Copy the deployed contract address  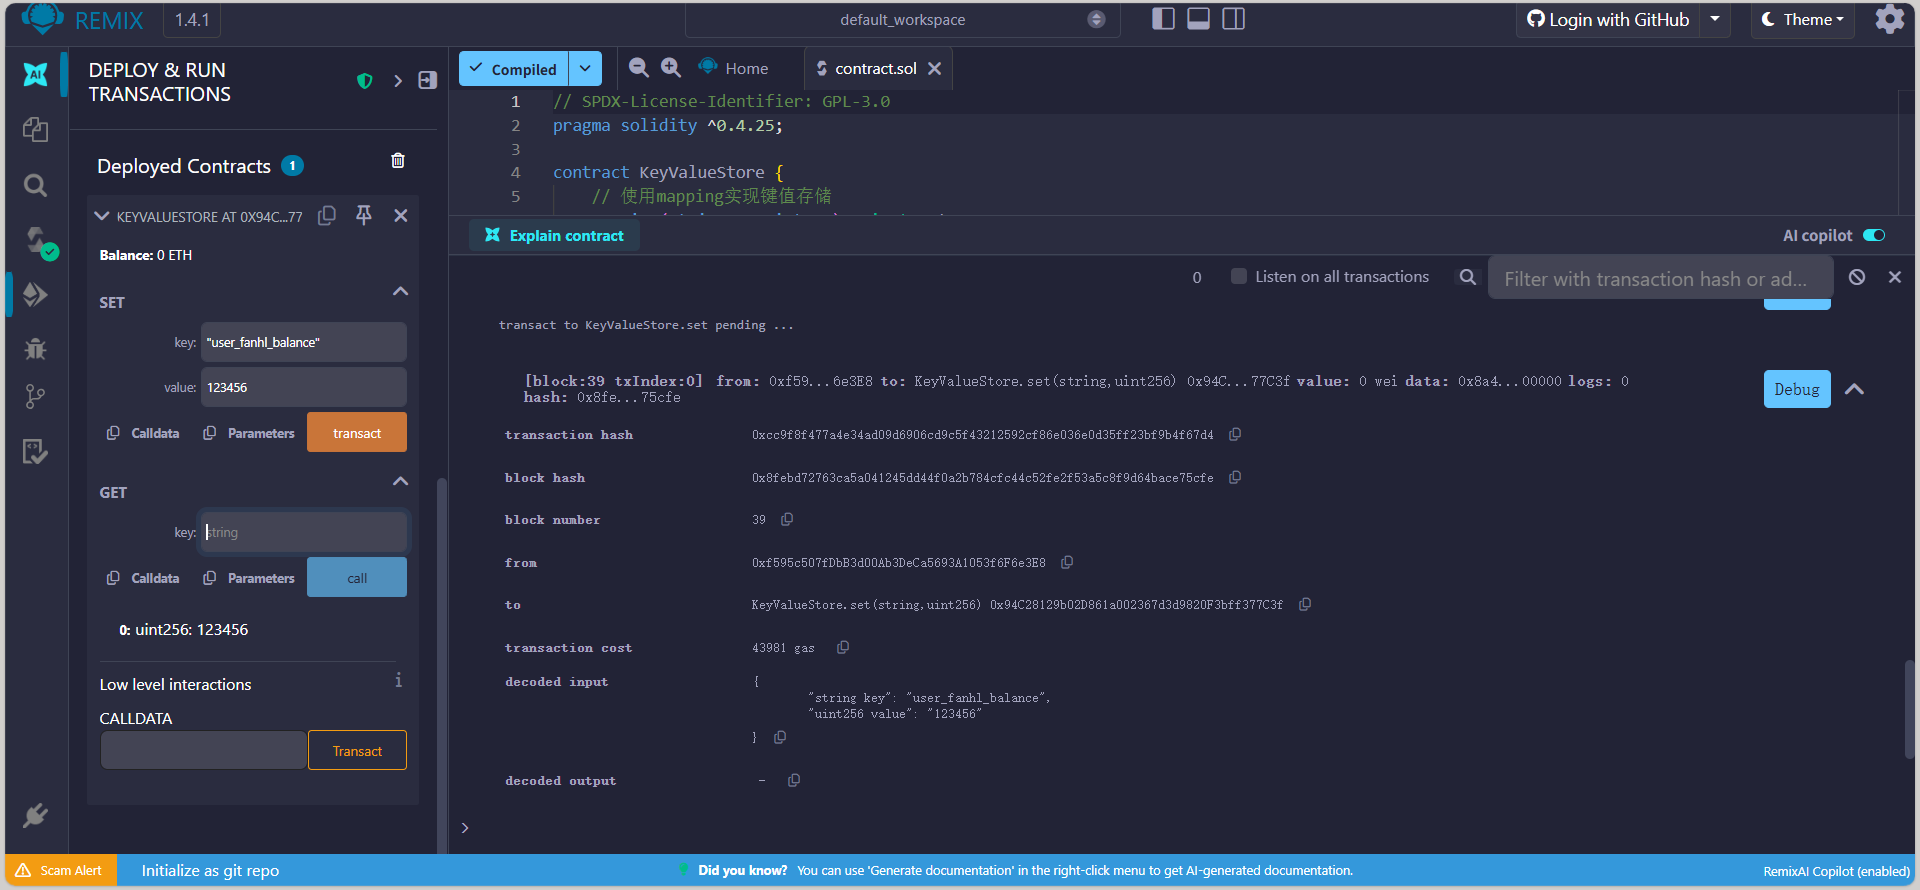tap(327, 216)
